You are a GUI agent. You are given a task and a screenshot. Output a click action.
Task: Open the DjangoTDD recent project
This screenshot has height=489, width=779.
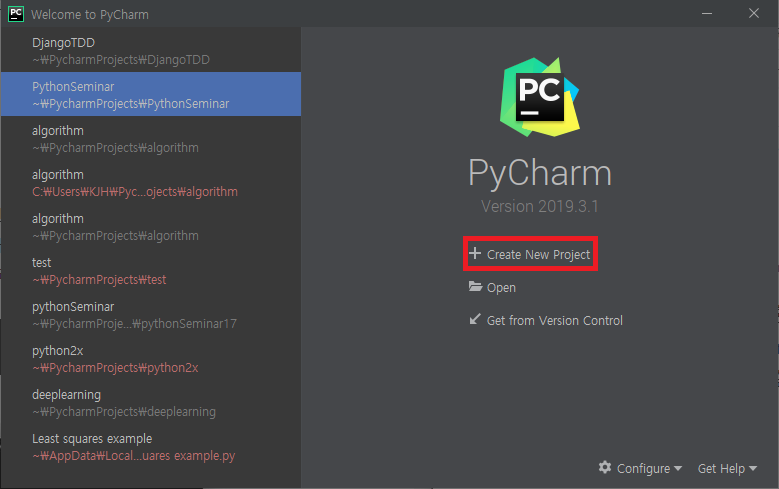coord(151,50)
